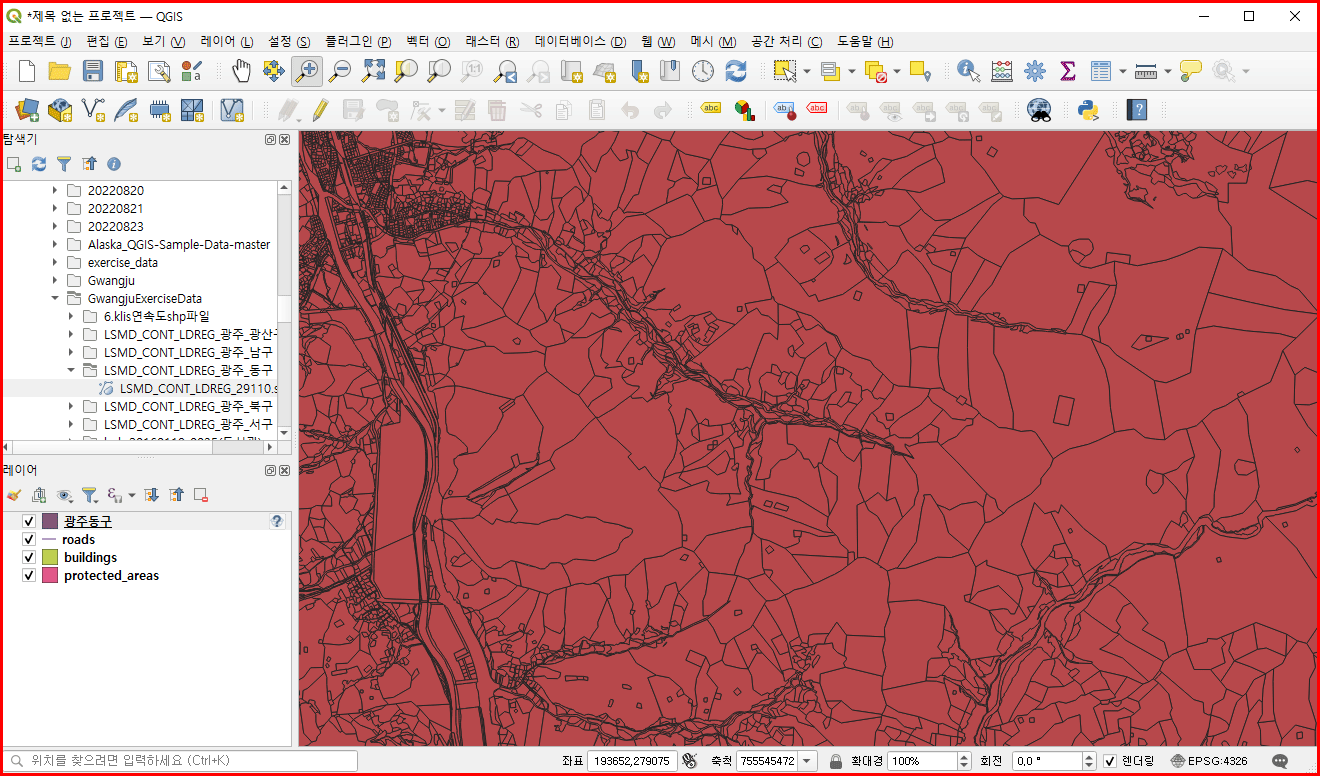Image resolution: width=1320 pixels, height=776 pixels.
Task: Click the Filter Browser funnel icon
Action: coord(64,163)
